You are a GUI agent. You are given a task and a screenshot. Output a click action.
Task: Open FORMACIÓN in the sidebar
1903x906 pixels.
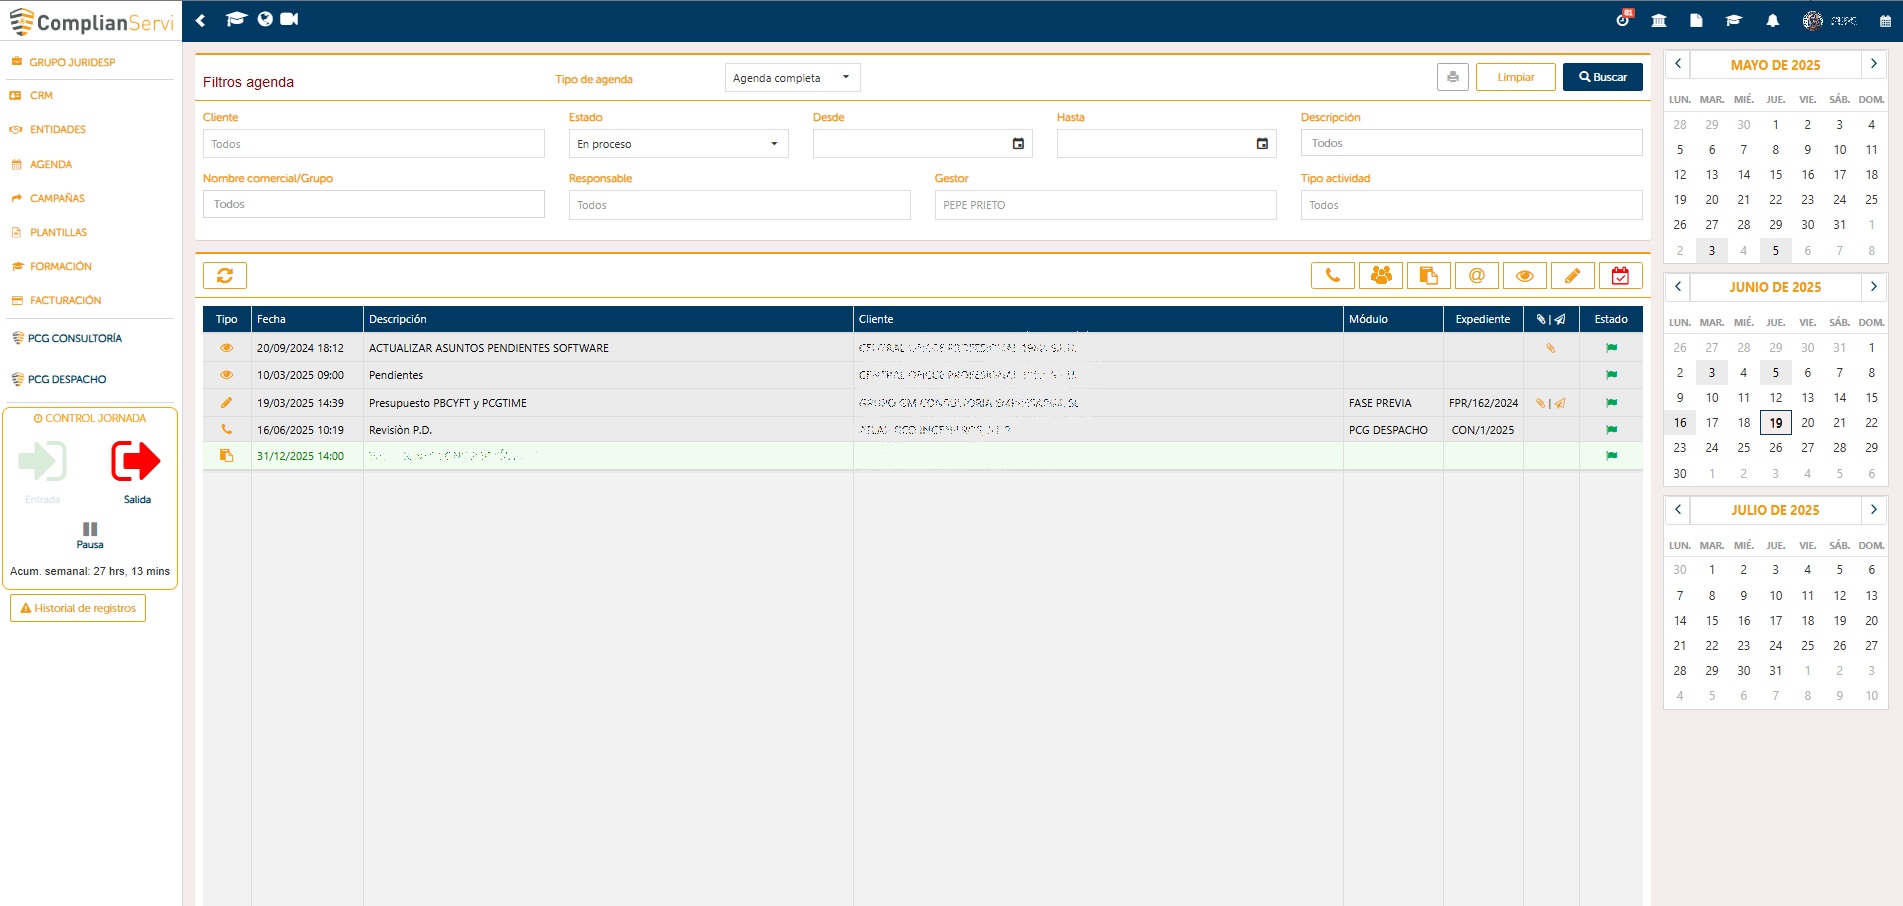point(60,266)
